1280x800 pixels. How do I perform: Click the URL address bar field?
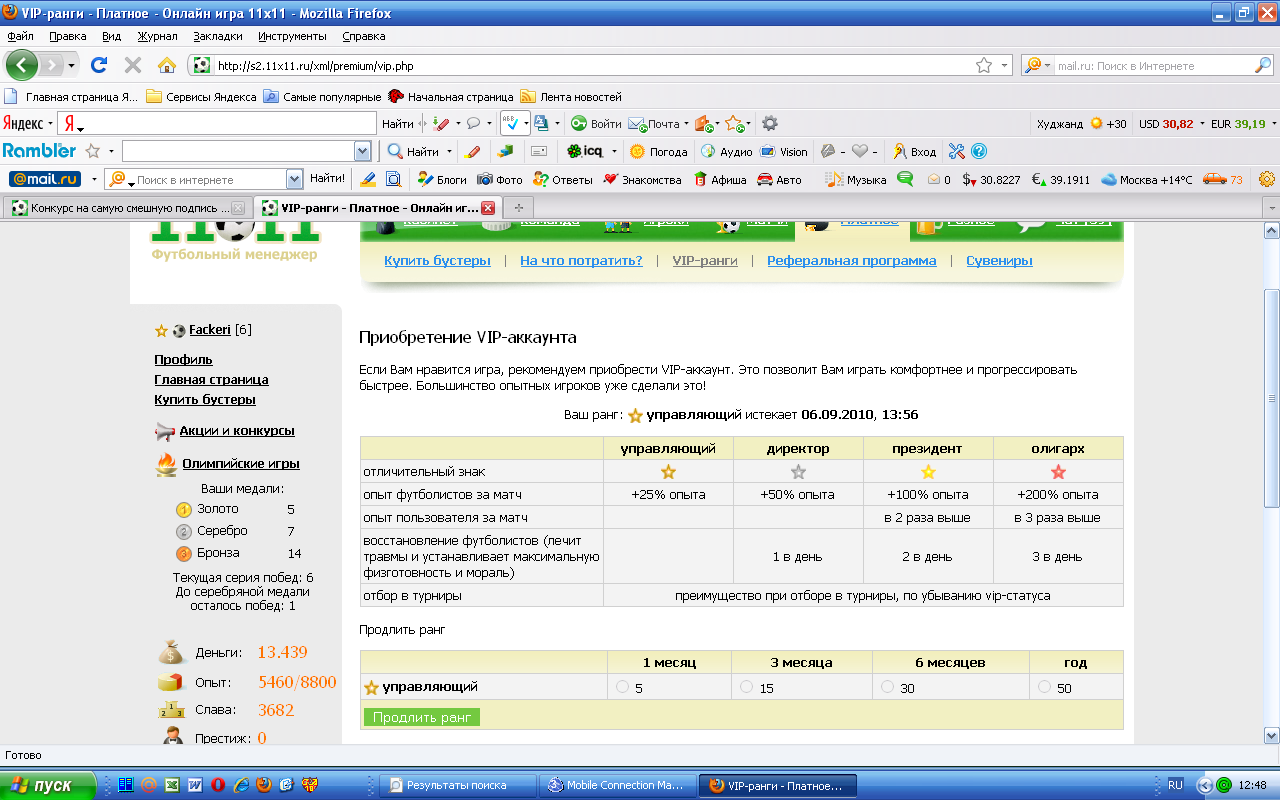(x=590, y=66)
